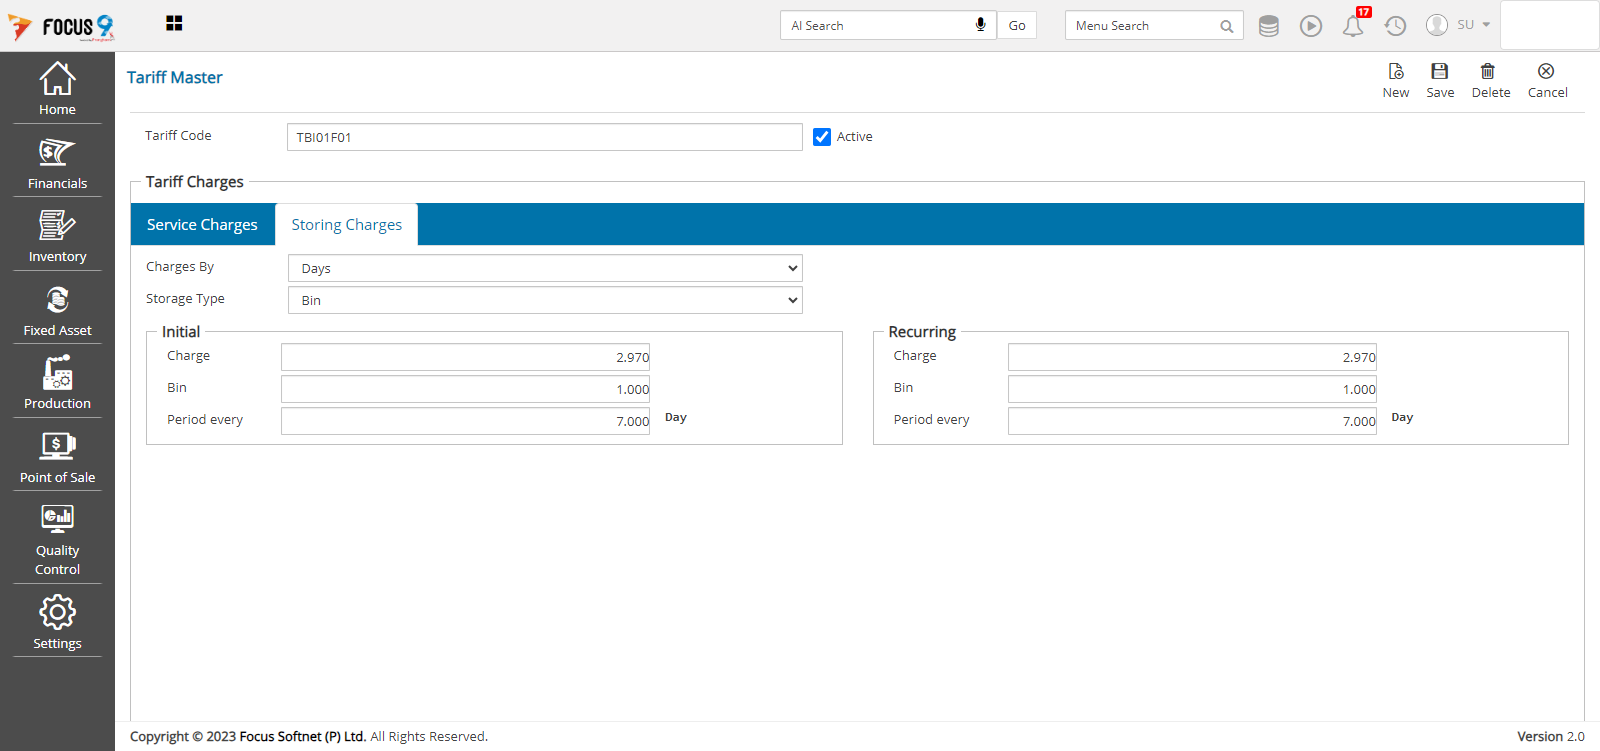The height and width of the screenshot is (751, 1600).
Task: Select the Storing Charges tab
Action: pyautogui.click(x=346, y=225)
